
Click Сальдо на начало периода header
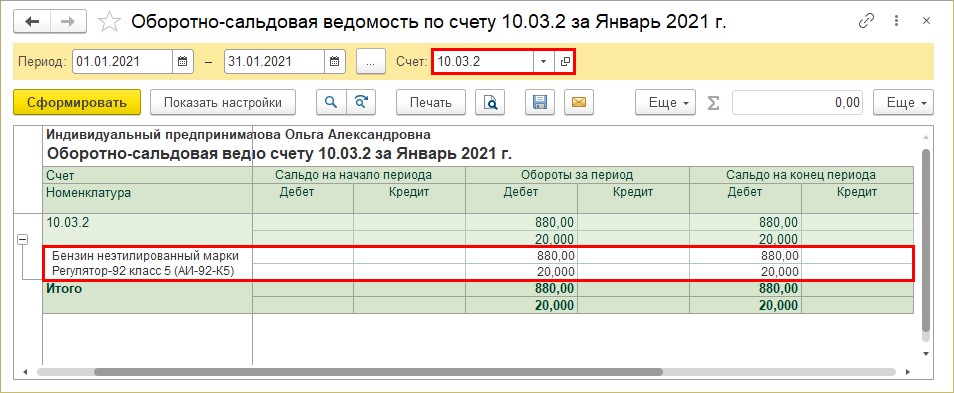click(x=359, y=175)
